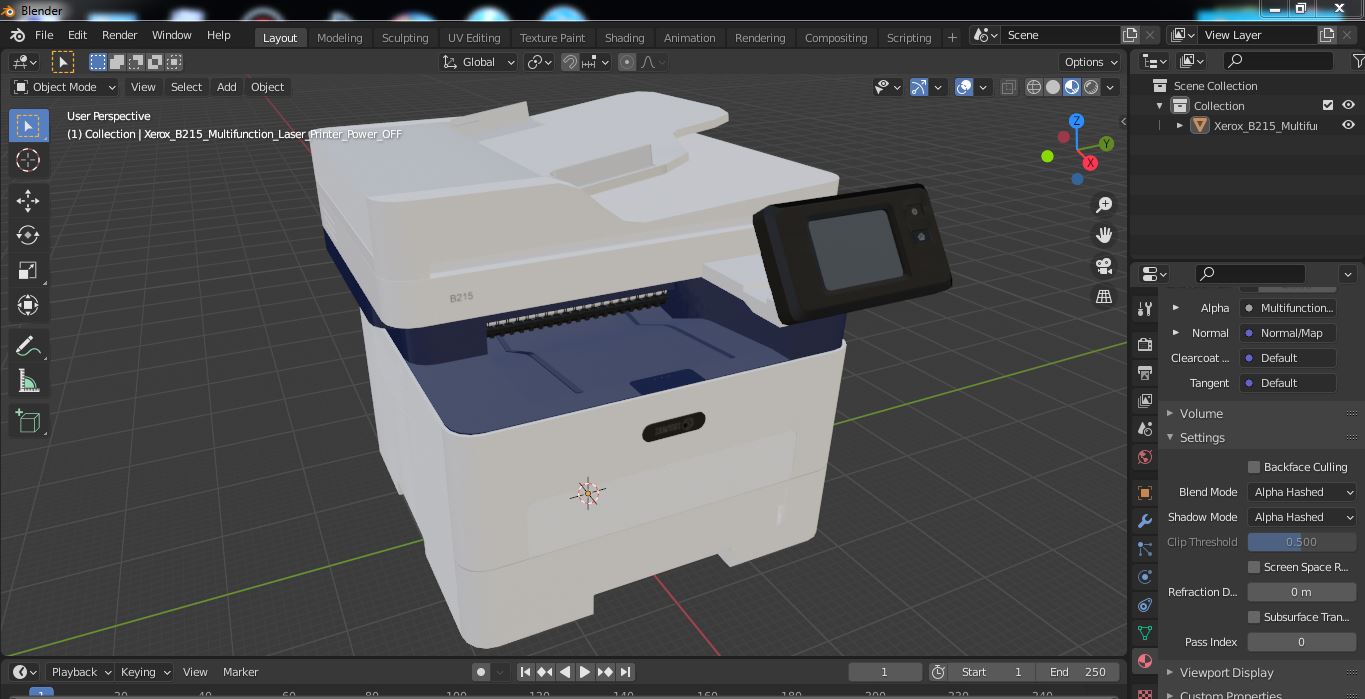Enable Screen Space Refraction checkbox
This screenshot has height=699, width=1365.
[x=1254, y=567]
